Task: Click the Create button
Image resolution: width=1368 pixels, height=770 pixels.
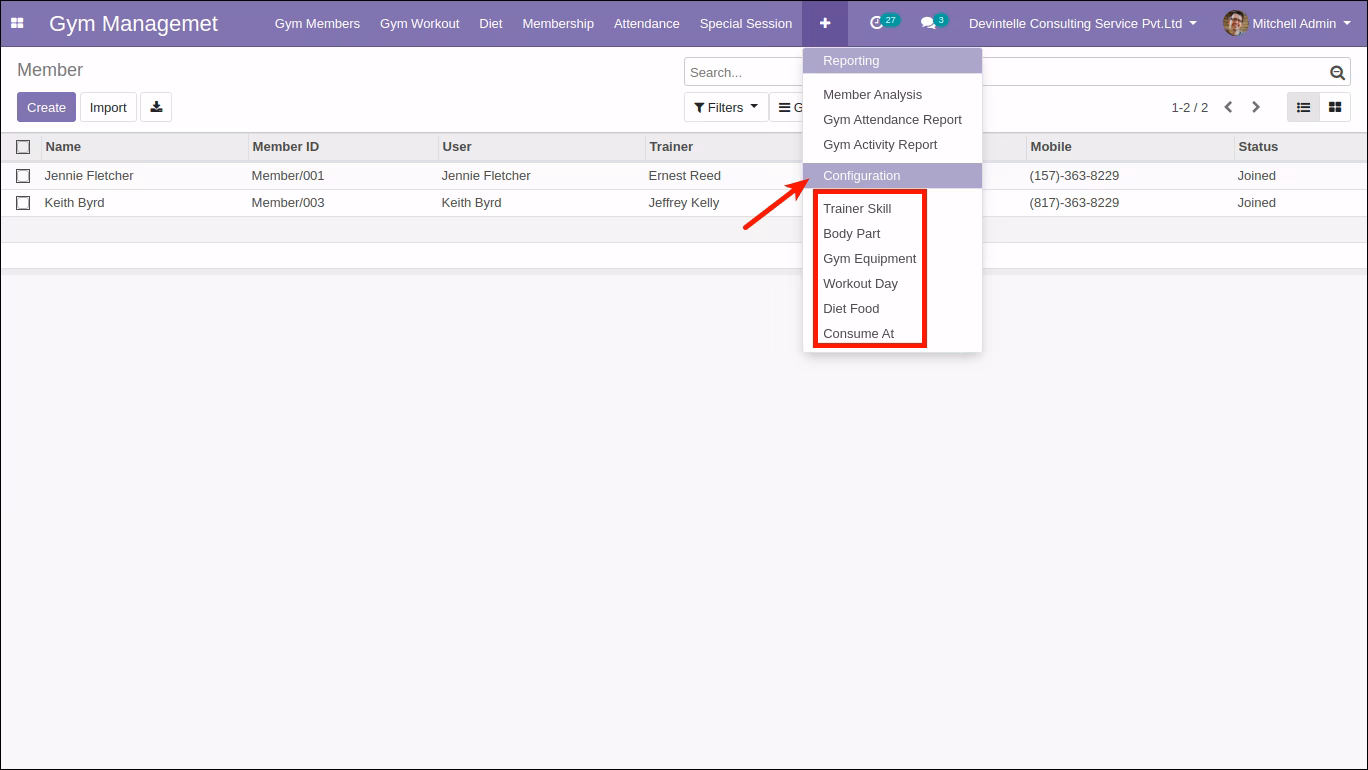Action: (x=46, y=107)
